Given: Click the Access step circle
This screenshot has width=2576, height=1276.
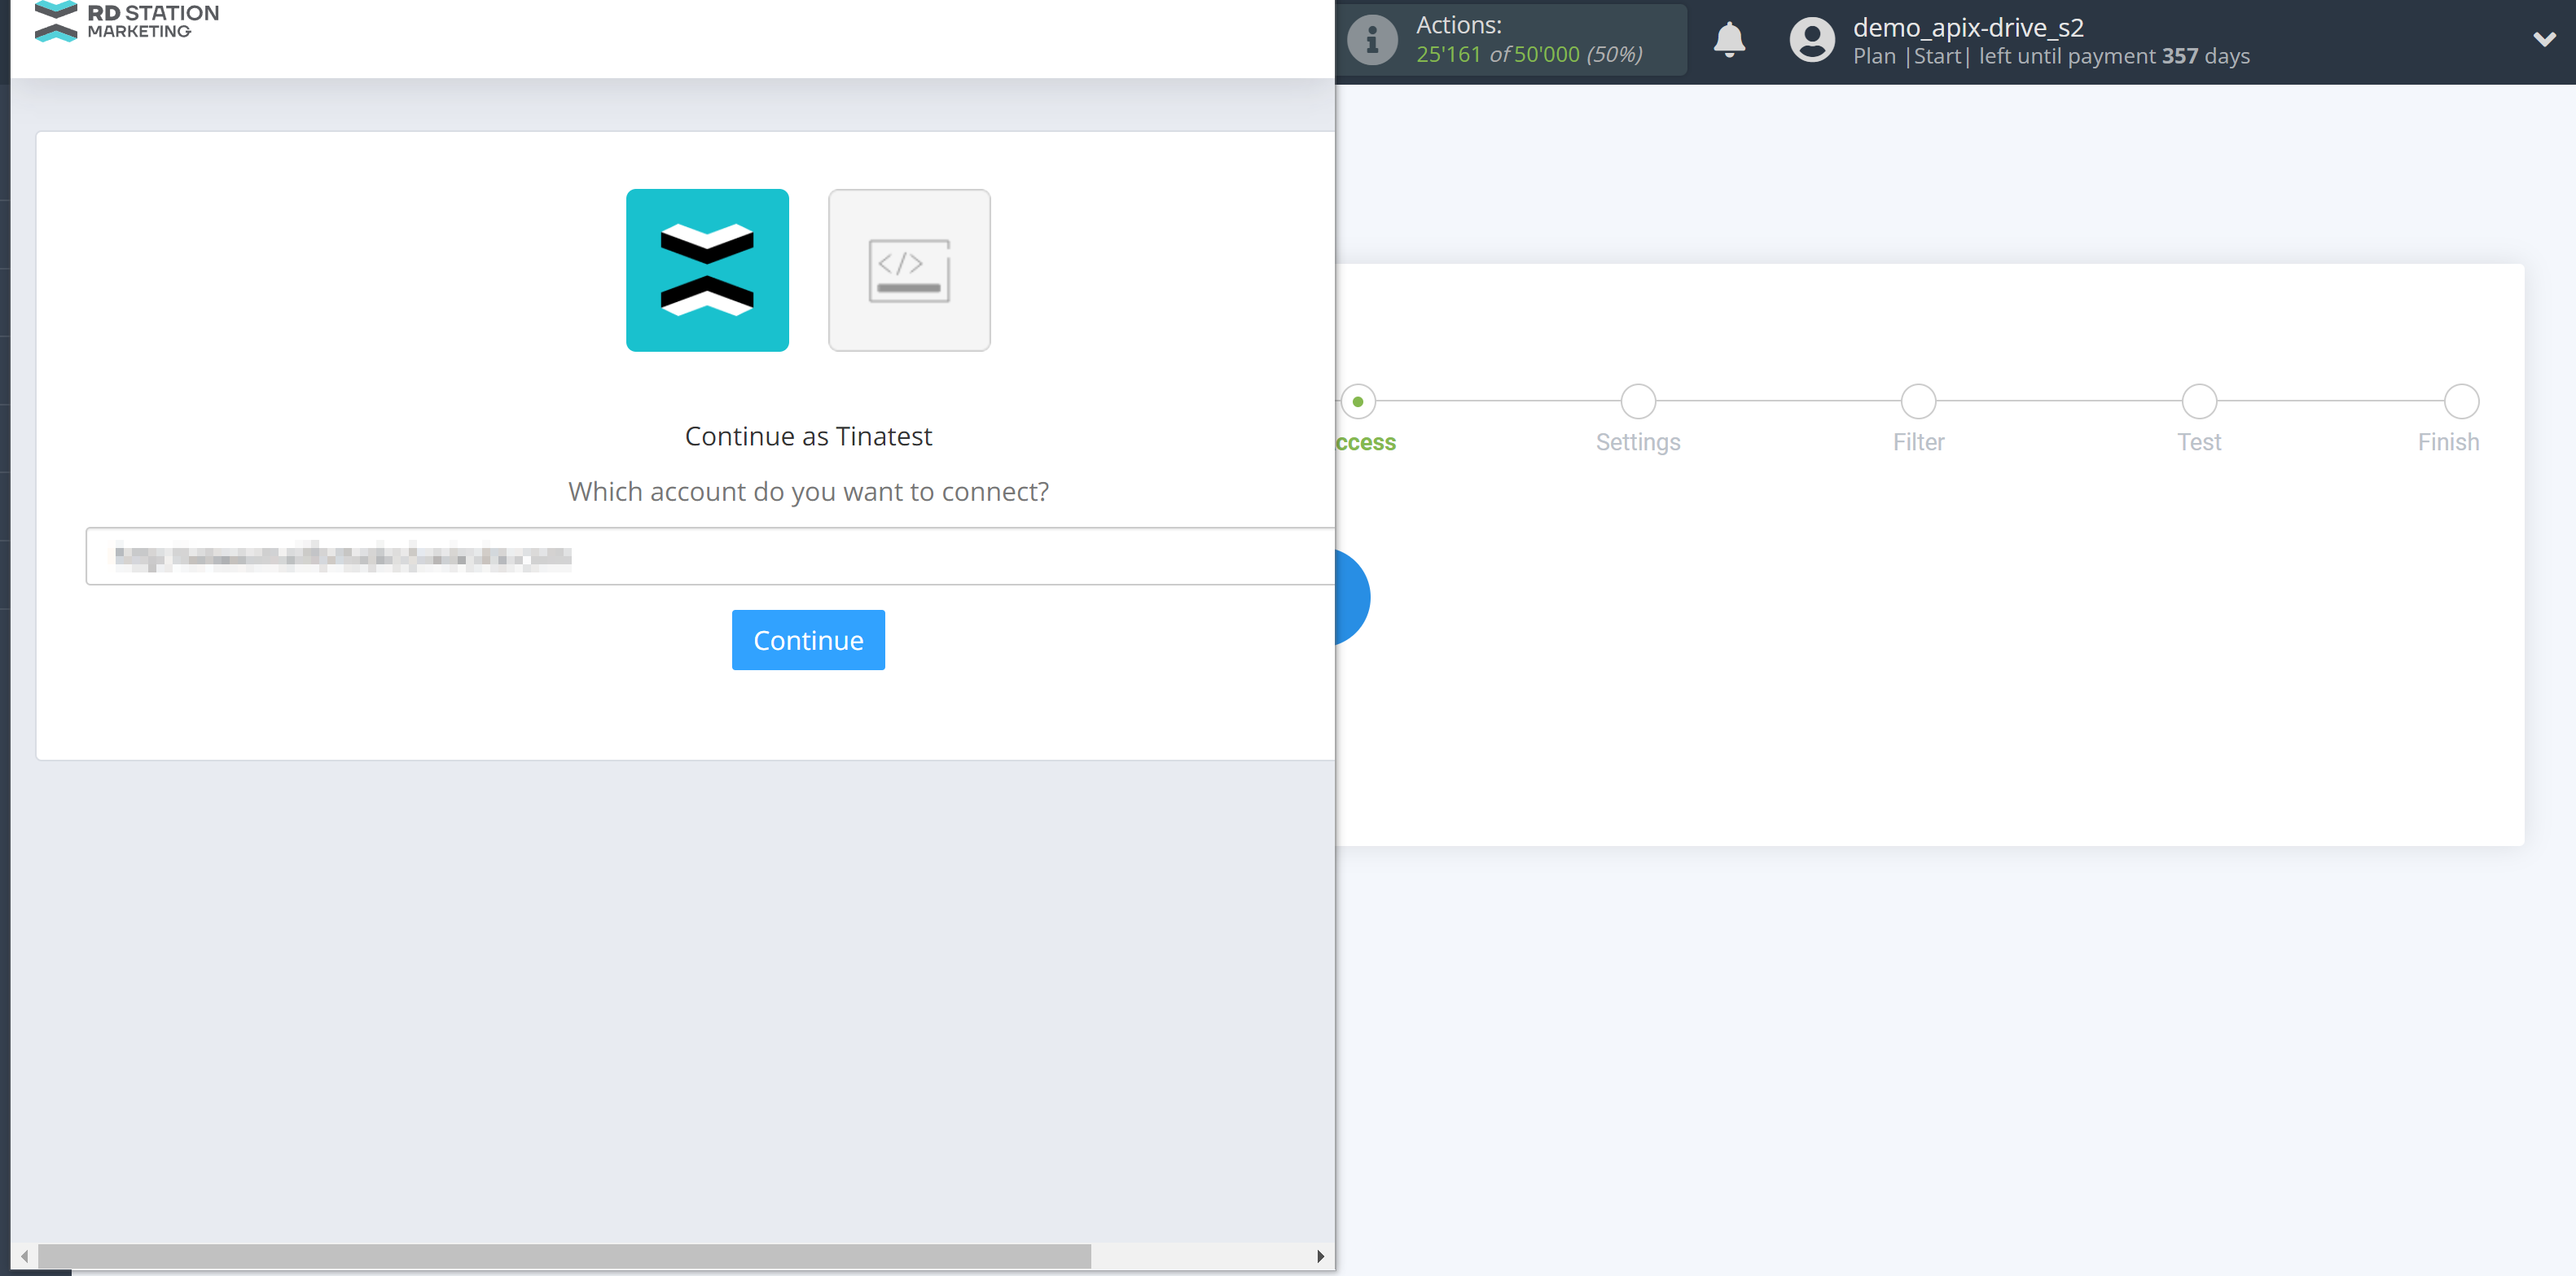Looking at the screenshot, I should pyautogui.click(x=1358, y=402).
